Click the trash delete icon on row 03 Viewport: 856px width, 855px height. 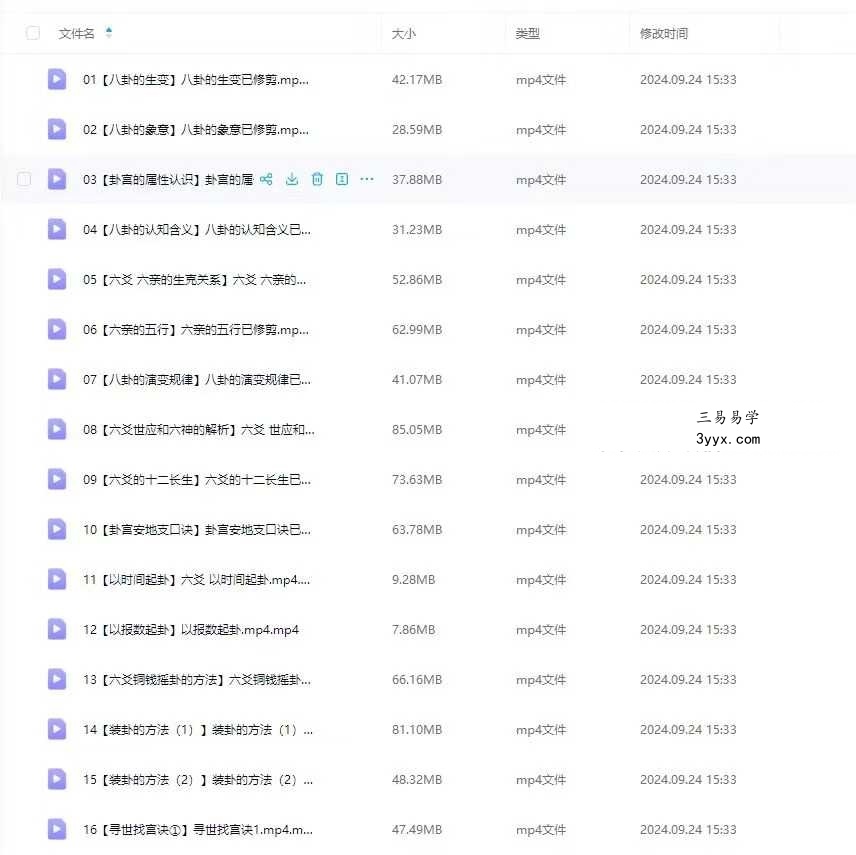click(317, 179)
